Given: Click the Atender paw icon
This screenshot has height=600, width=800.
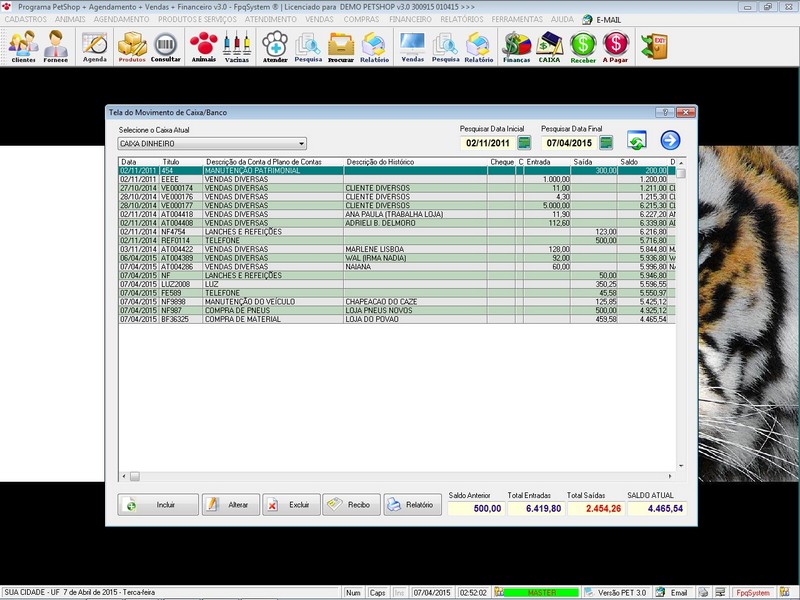Looking at the screenshot, I should pyautogui.click(x=275, y=46).
